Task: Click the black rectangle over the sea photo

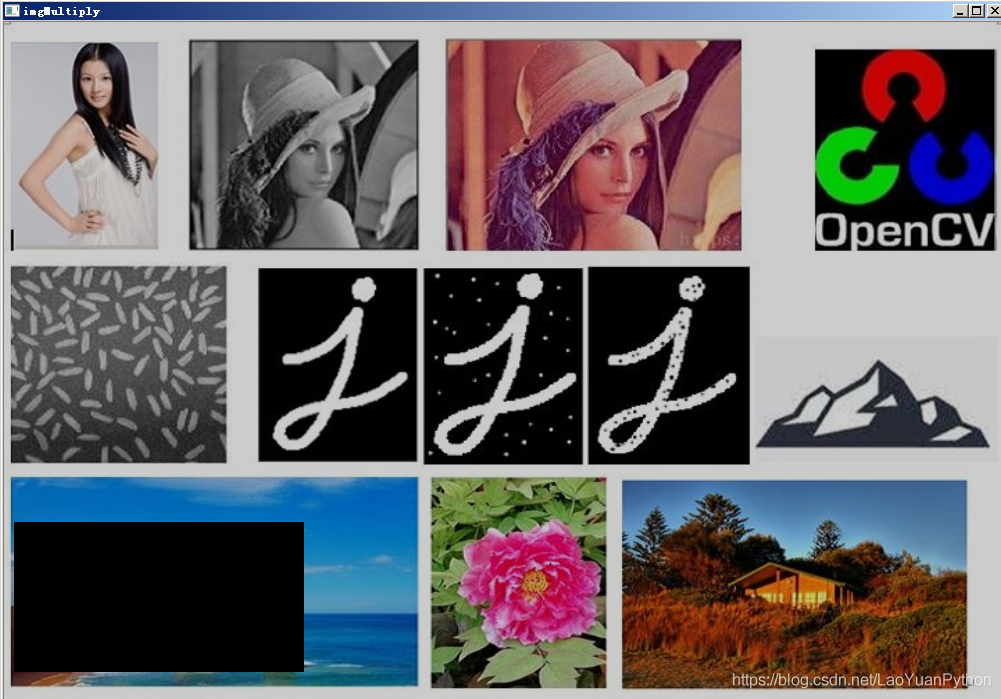Action: [x=159, y=597]
